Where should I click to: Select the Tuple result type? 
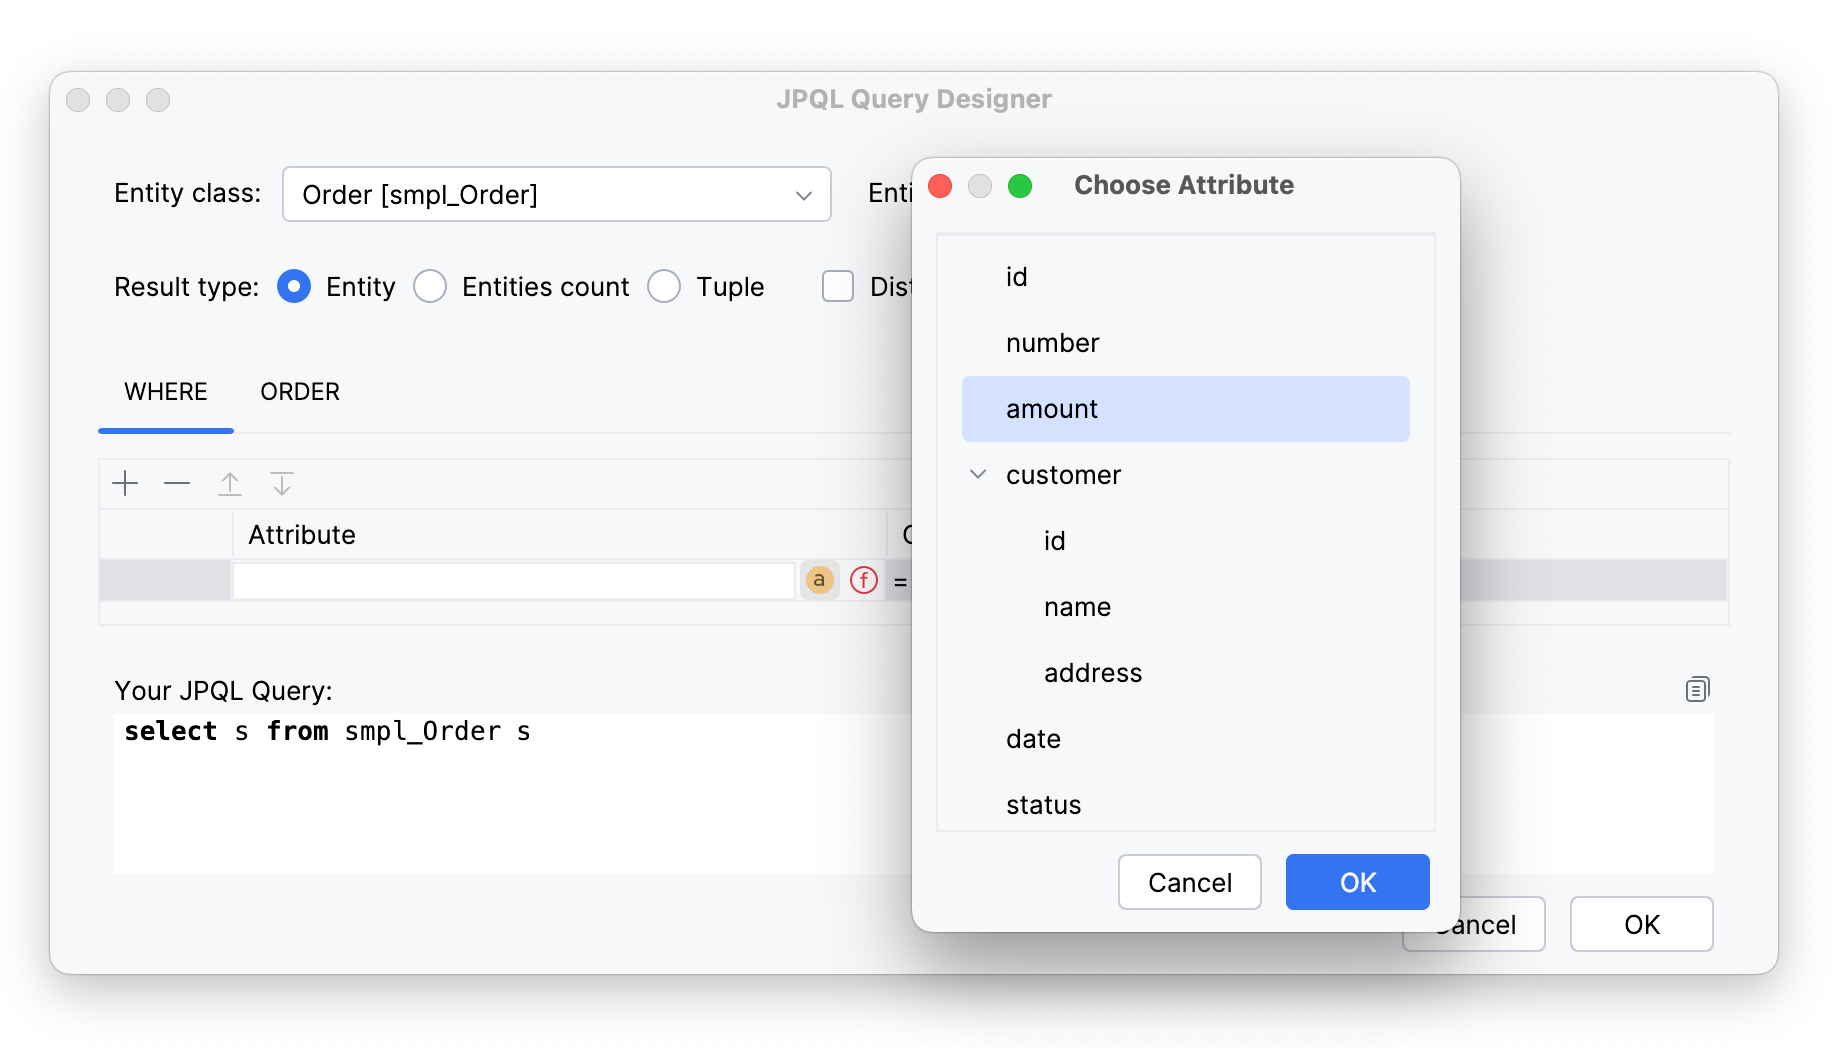[x=664, y=287]
